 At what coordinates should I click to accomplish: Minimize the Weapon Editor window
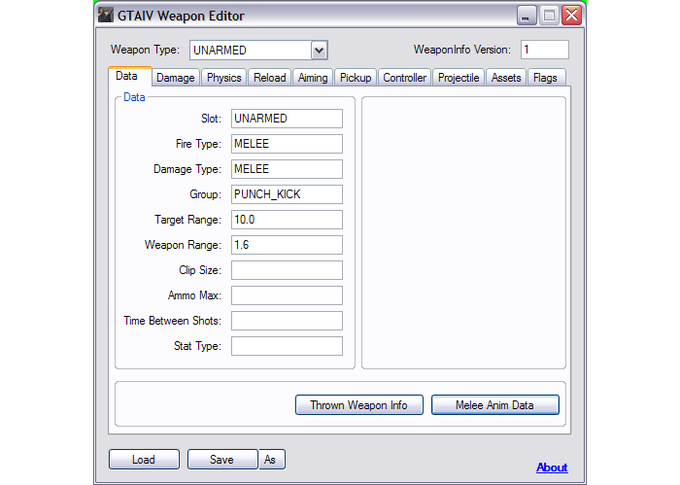(526, 16)
